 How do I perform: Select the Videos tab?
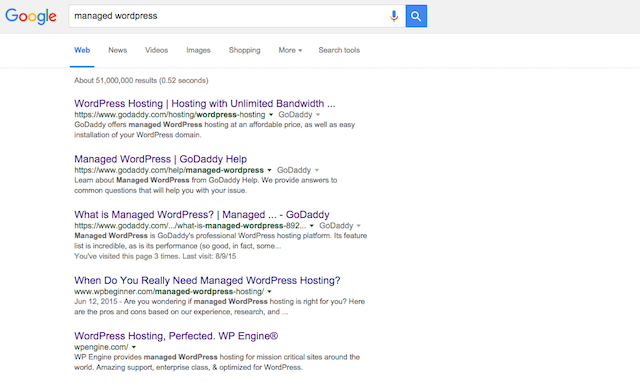156,50
